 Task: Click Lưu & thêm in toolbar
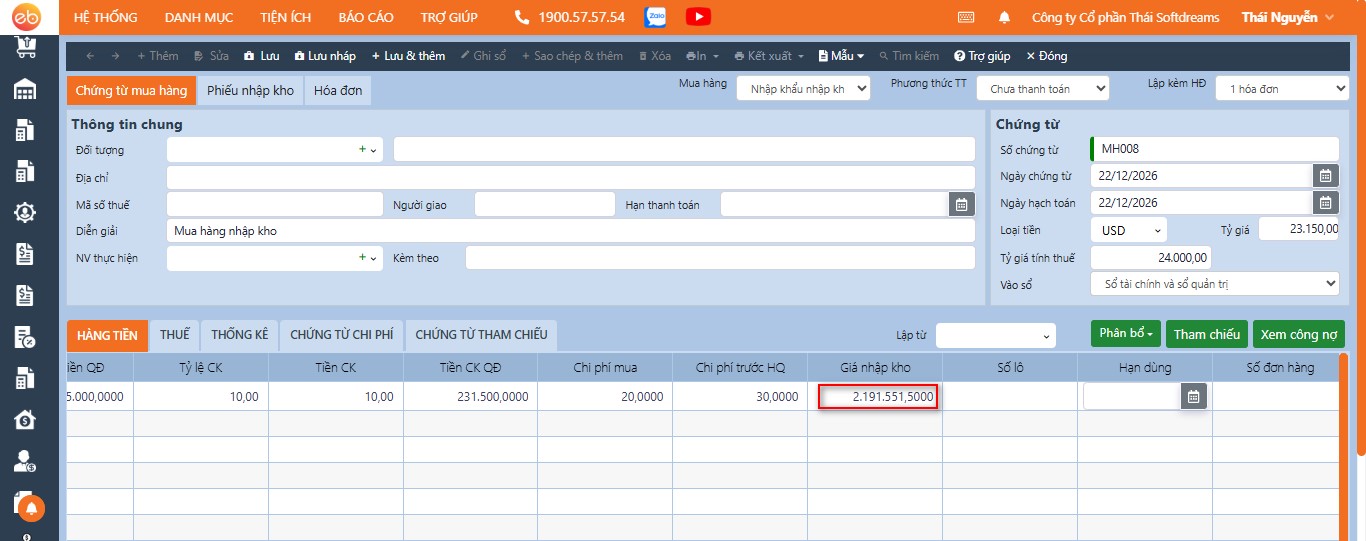(408, 56)
